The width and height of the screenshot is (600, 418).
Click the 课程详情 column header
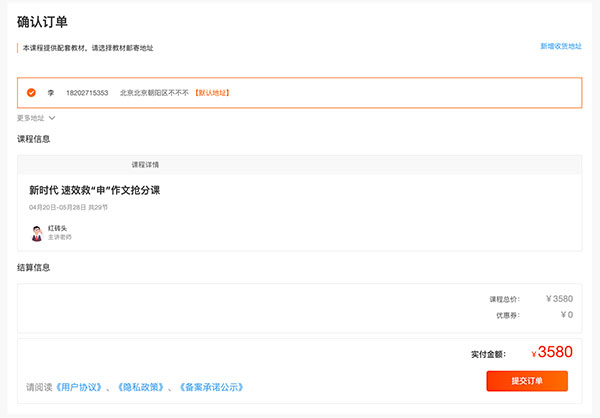click(145, 165)
